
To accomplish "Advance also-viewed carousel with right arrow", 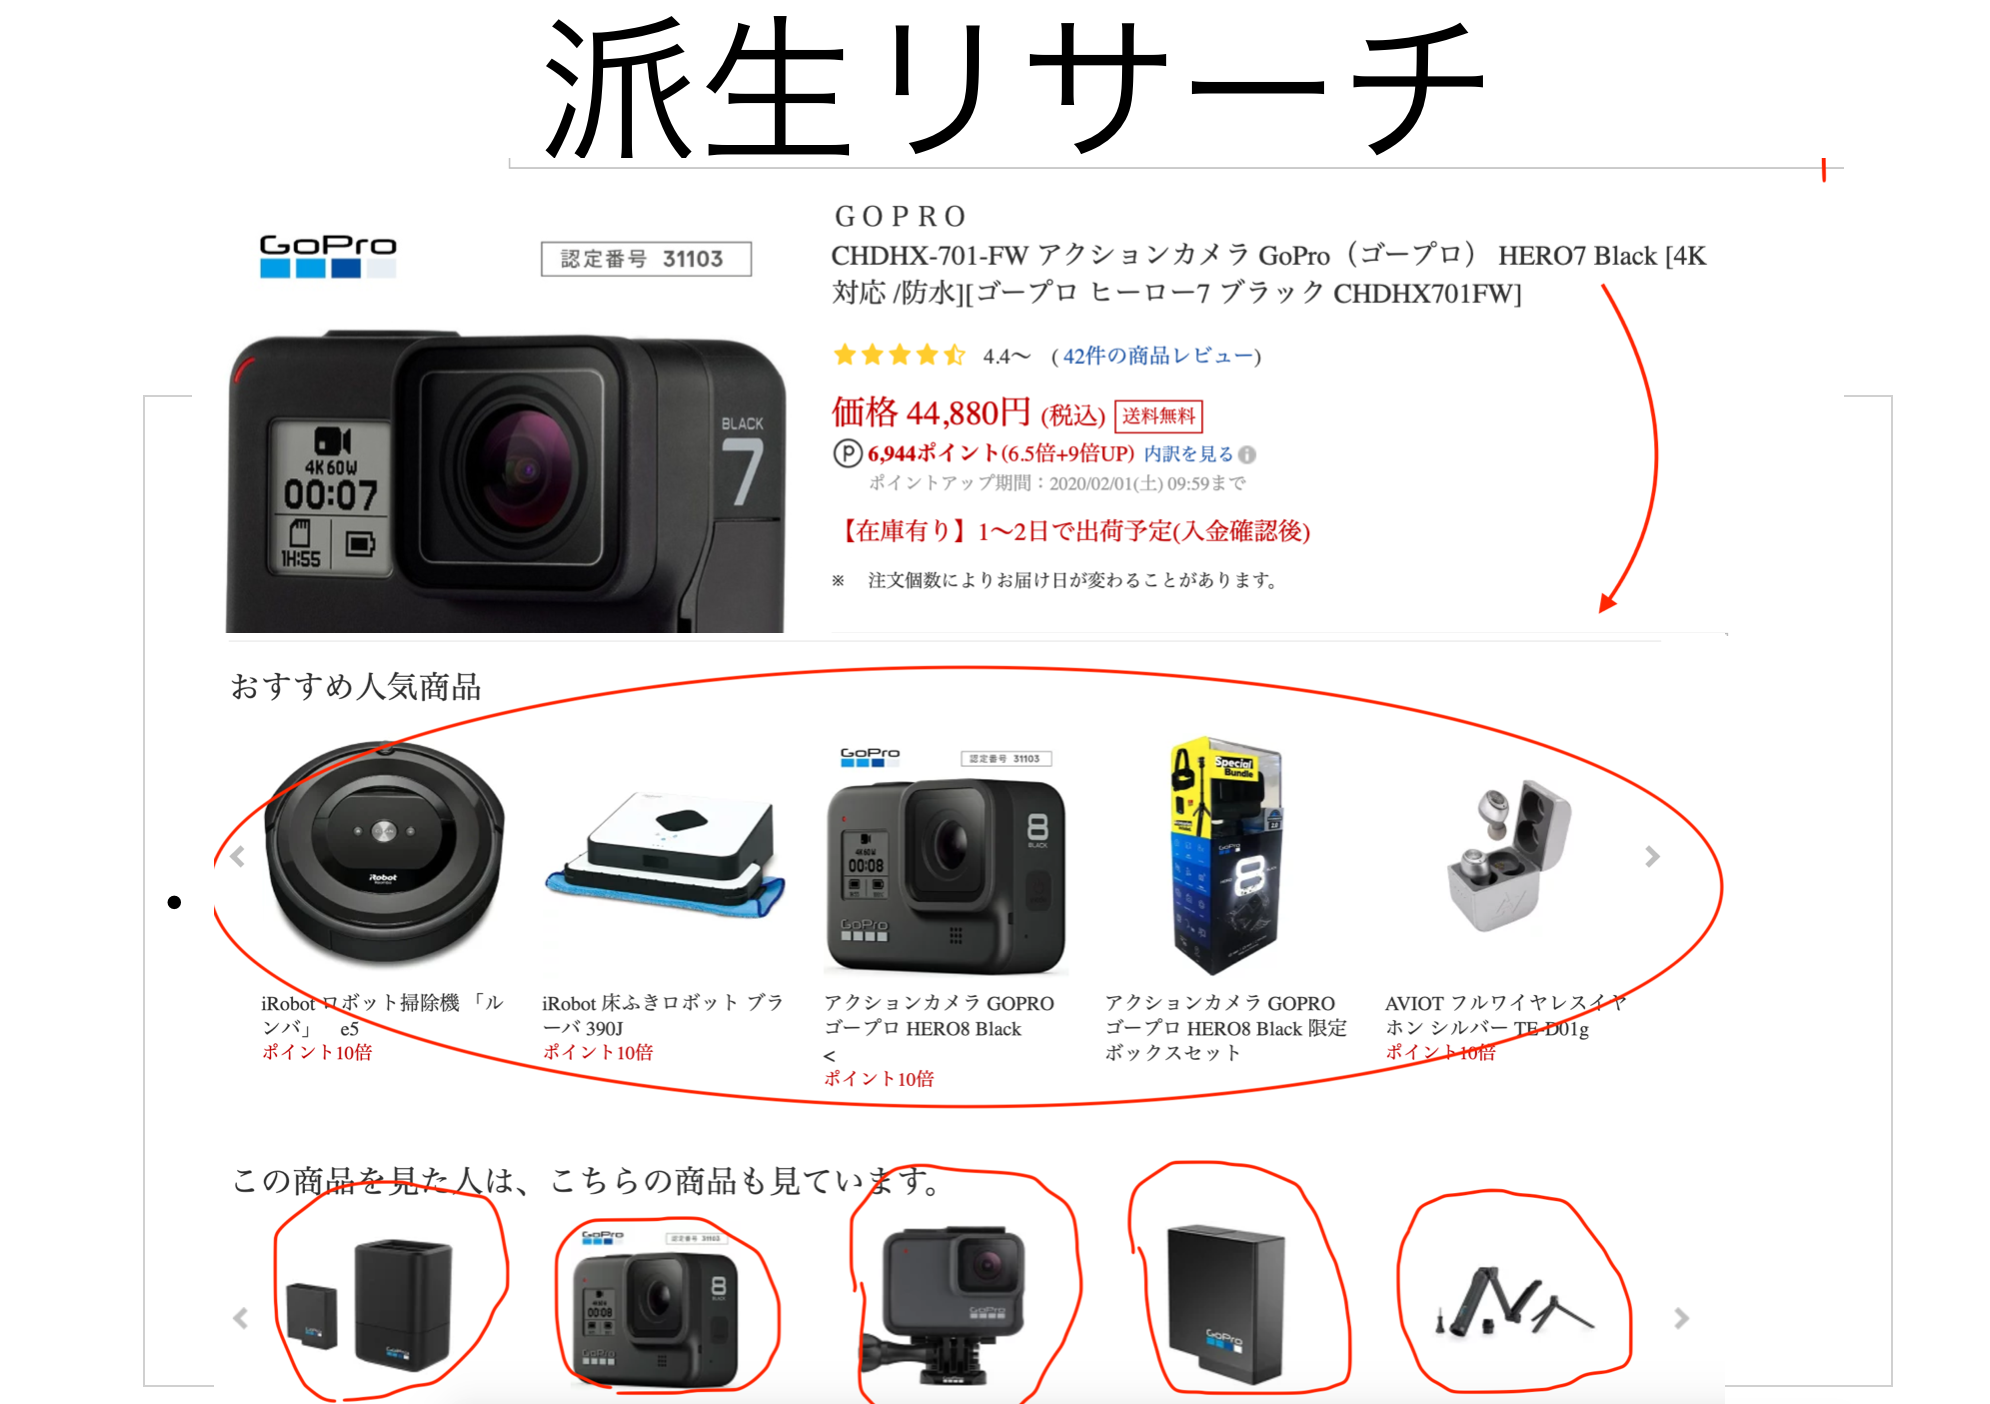I will coord(1681,1318).
